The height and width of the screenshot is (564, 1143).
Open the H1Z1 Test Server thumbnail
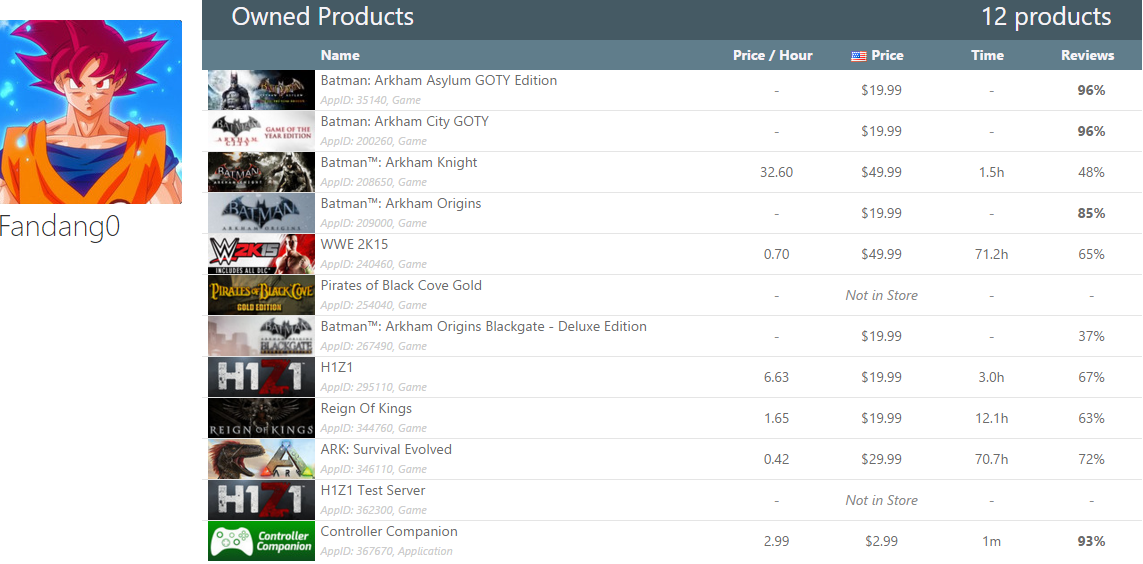261,501
